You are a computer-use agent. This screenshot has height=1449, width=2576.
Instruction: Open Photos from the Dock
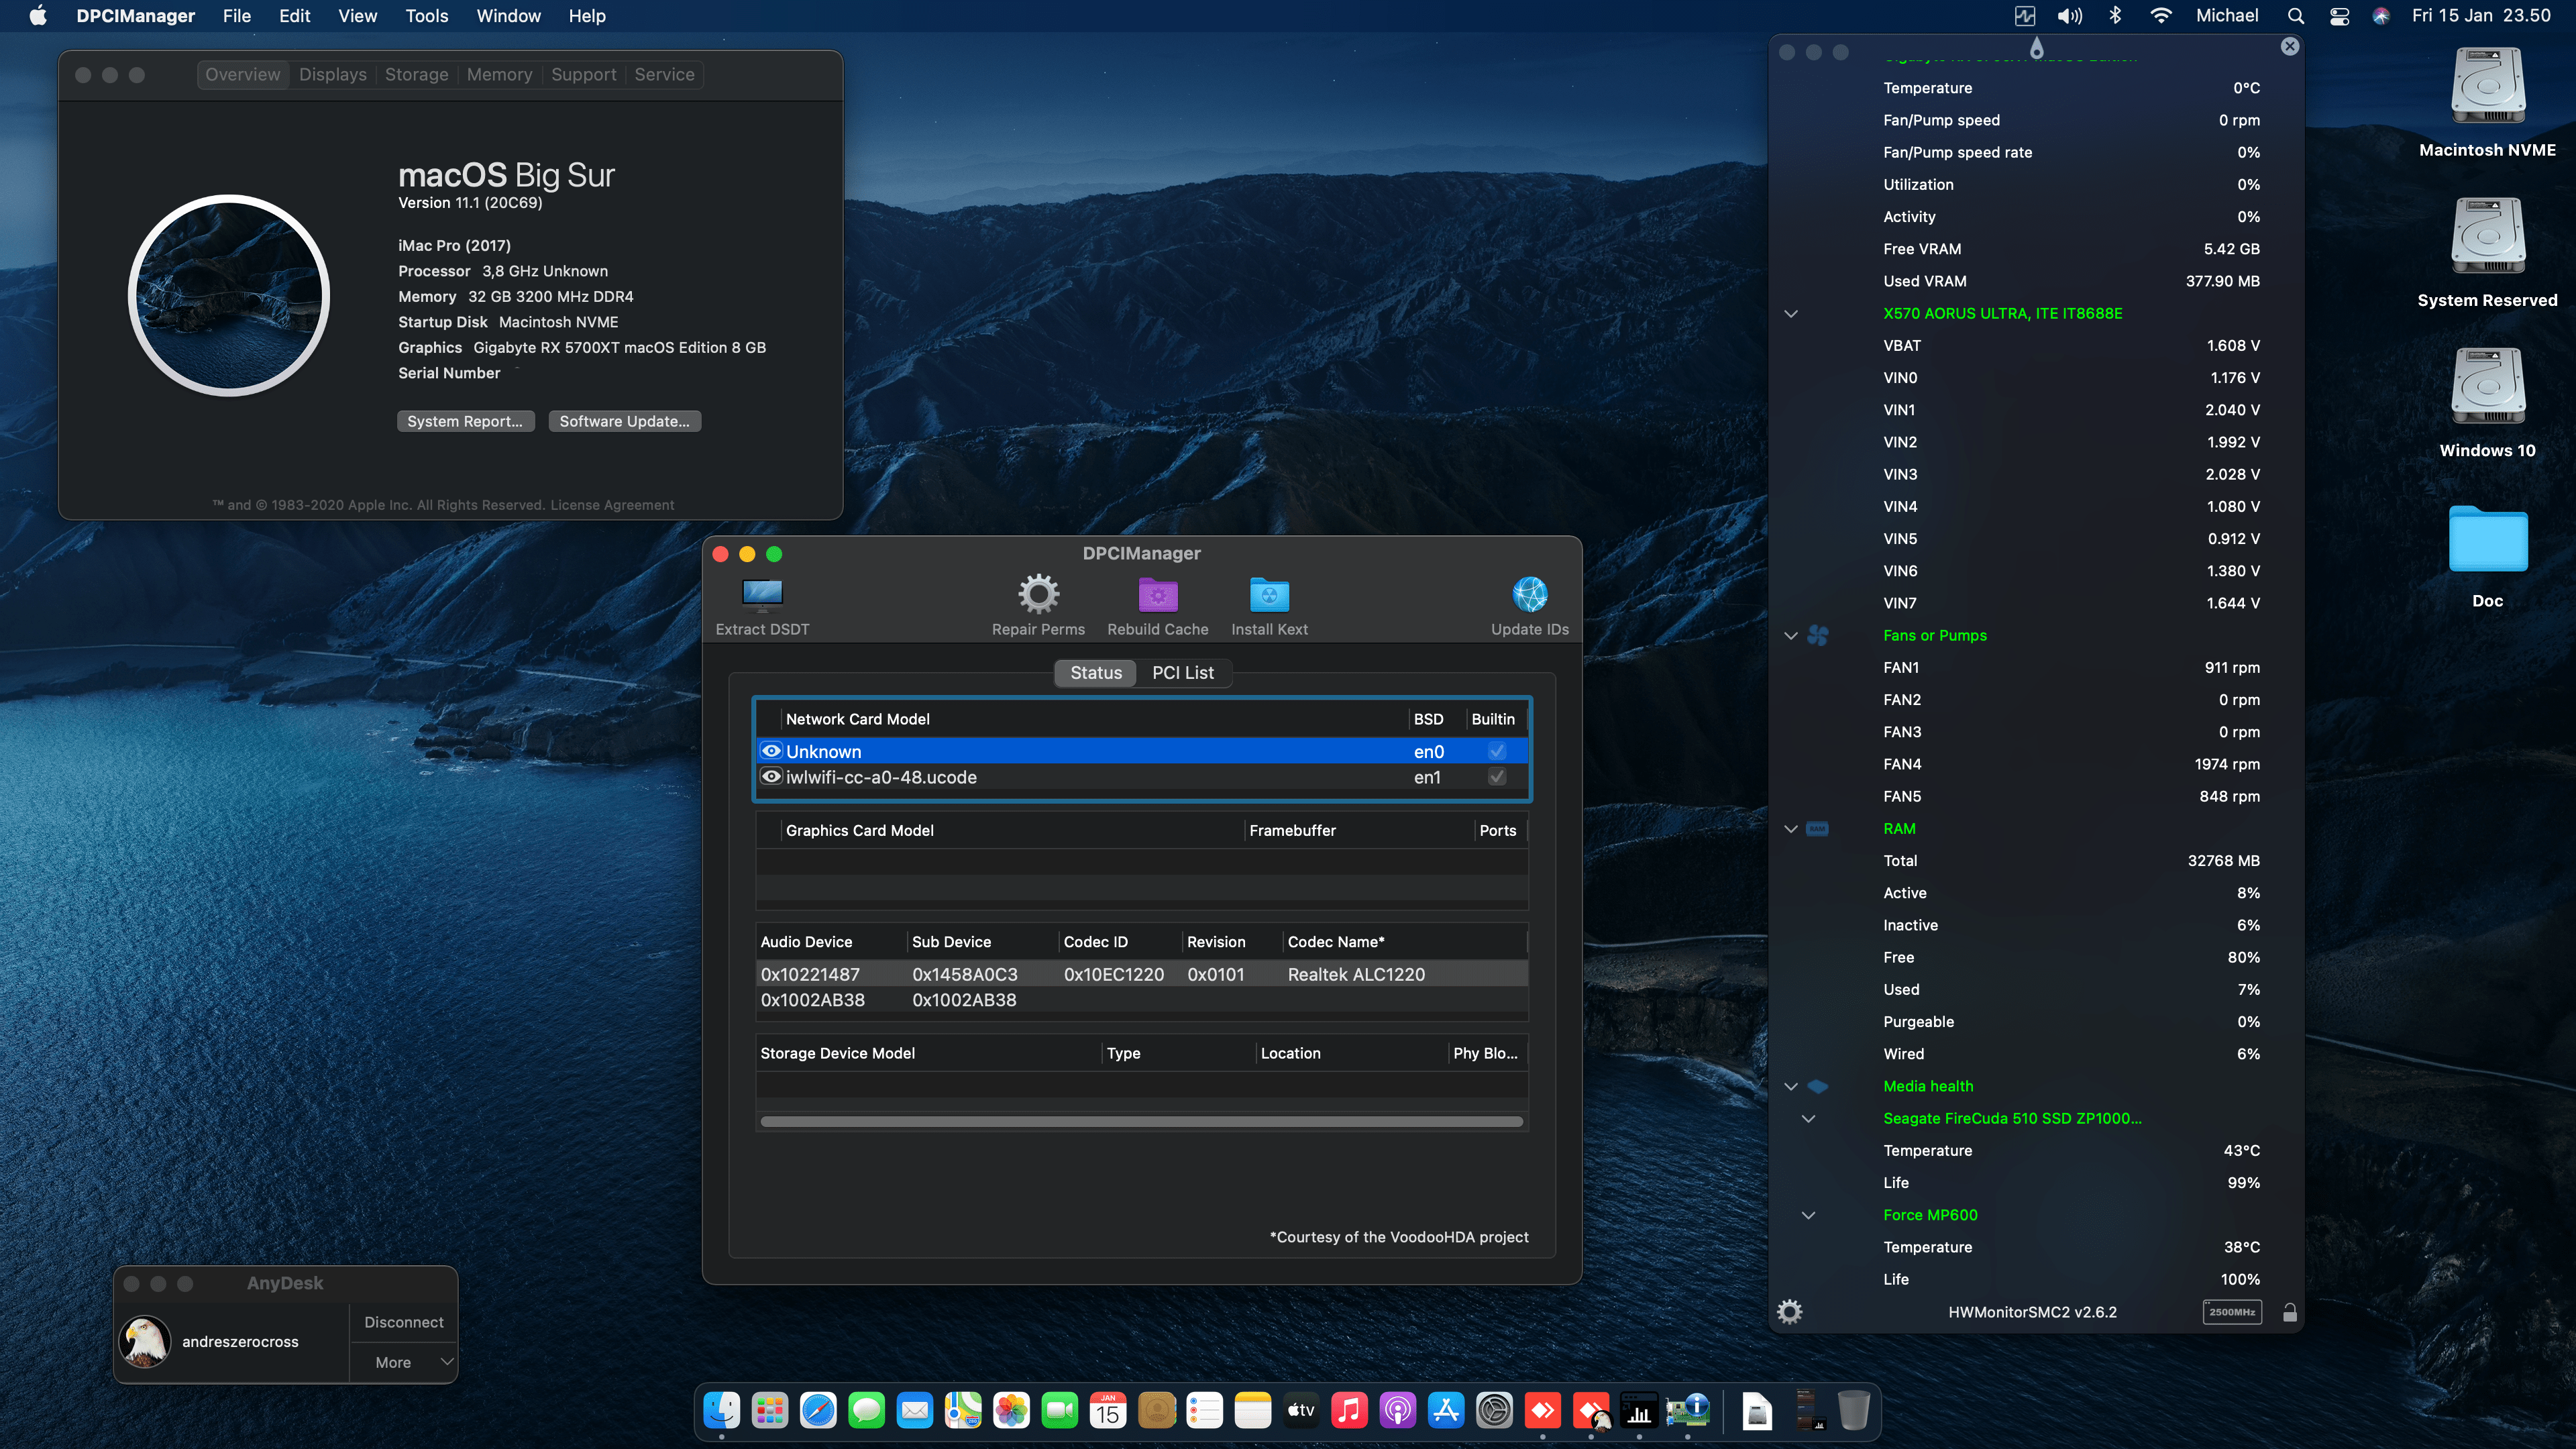point(1011,1411)
